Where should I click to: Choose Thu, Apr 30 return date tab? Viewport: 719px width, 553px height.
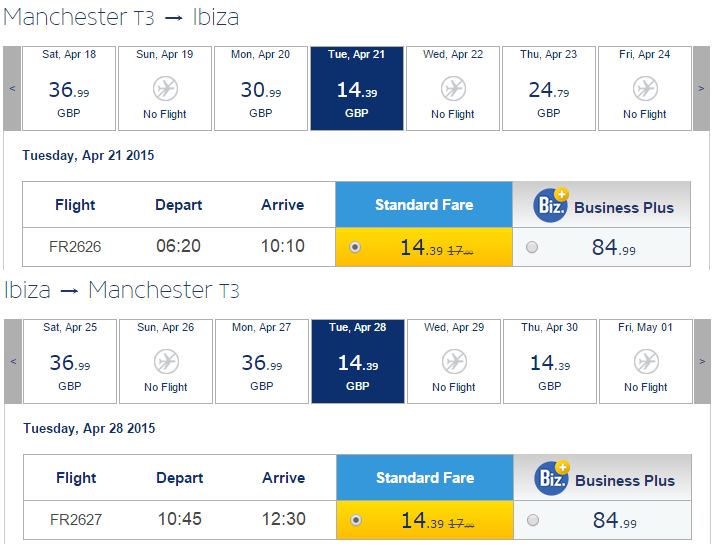549,362
